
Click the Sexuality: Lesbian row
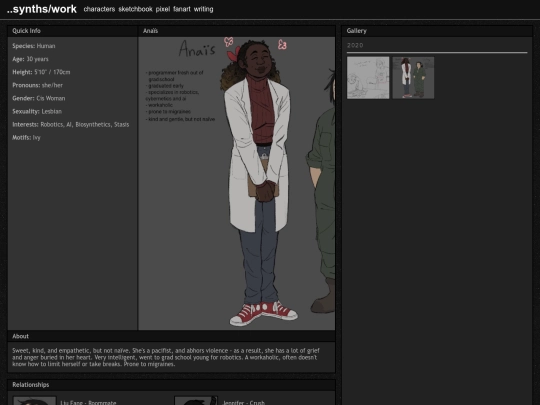(37, 111)
